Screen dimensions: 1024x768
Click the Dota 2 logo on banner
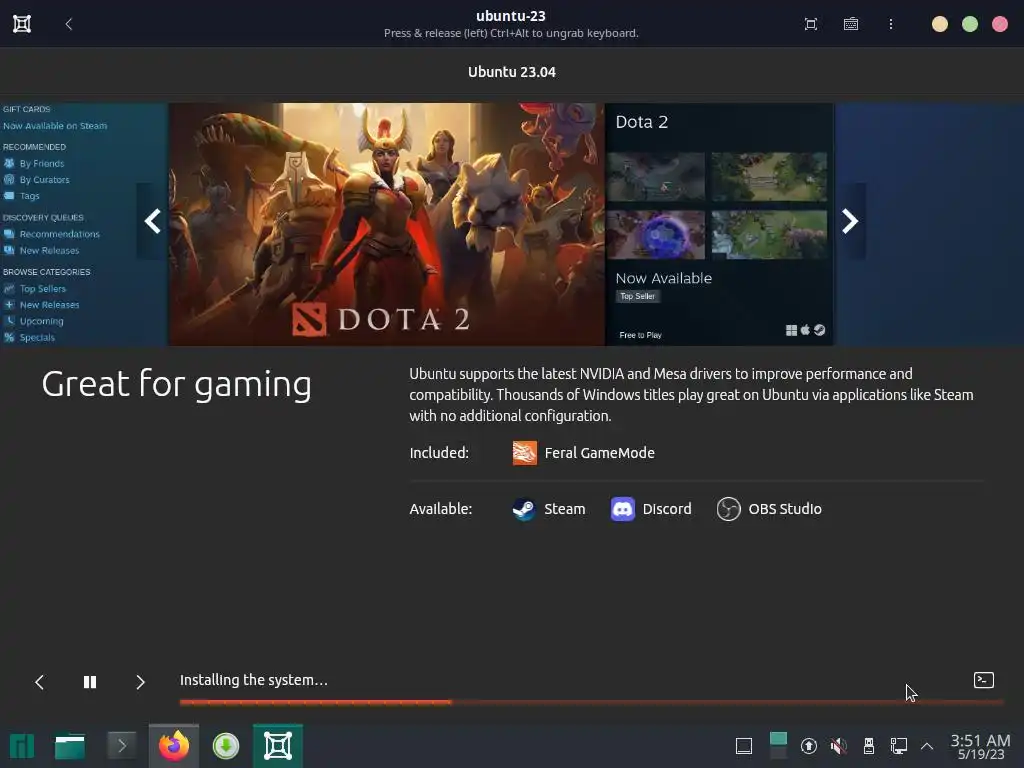pos(381,319)
